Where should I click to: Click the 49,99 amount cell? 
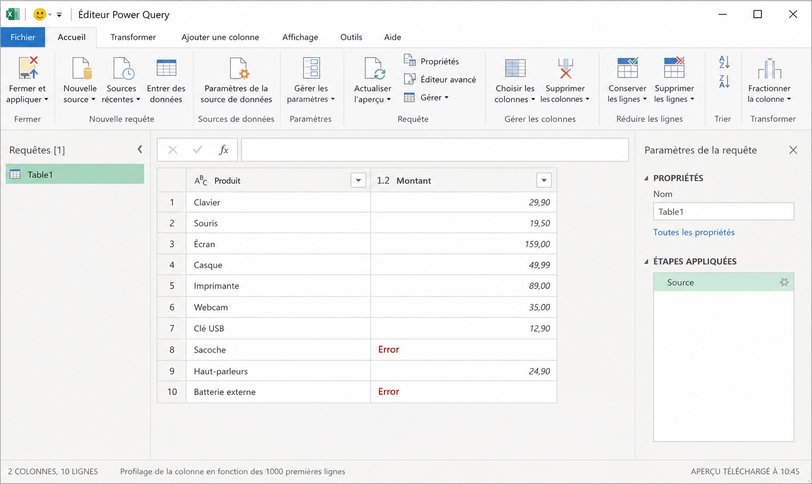coord(463,265)
